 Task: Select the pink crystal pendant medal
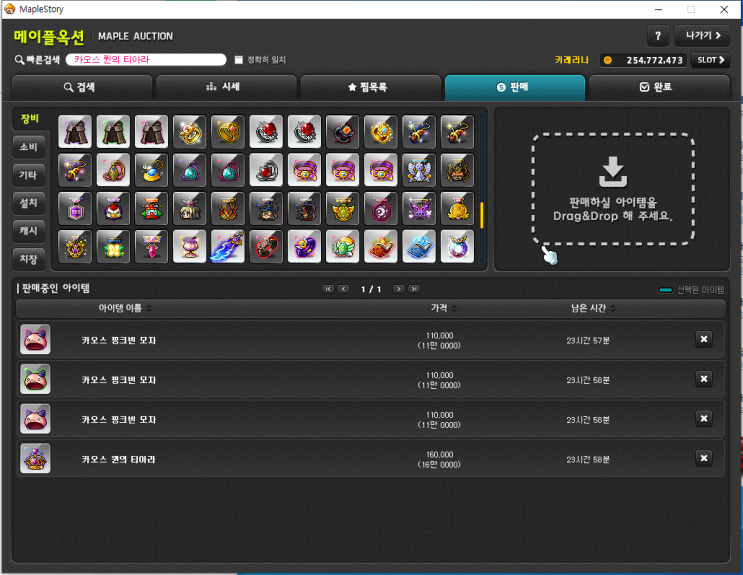click(x=151, y=246)
